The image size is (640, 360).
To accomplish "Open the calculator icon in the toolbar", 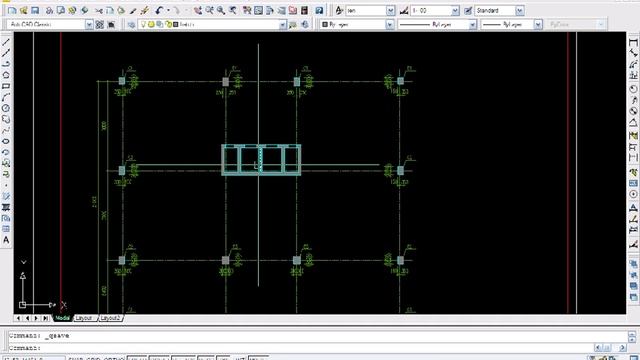I will pyautogui.click(x=304, y=11).
